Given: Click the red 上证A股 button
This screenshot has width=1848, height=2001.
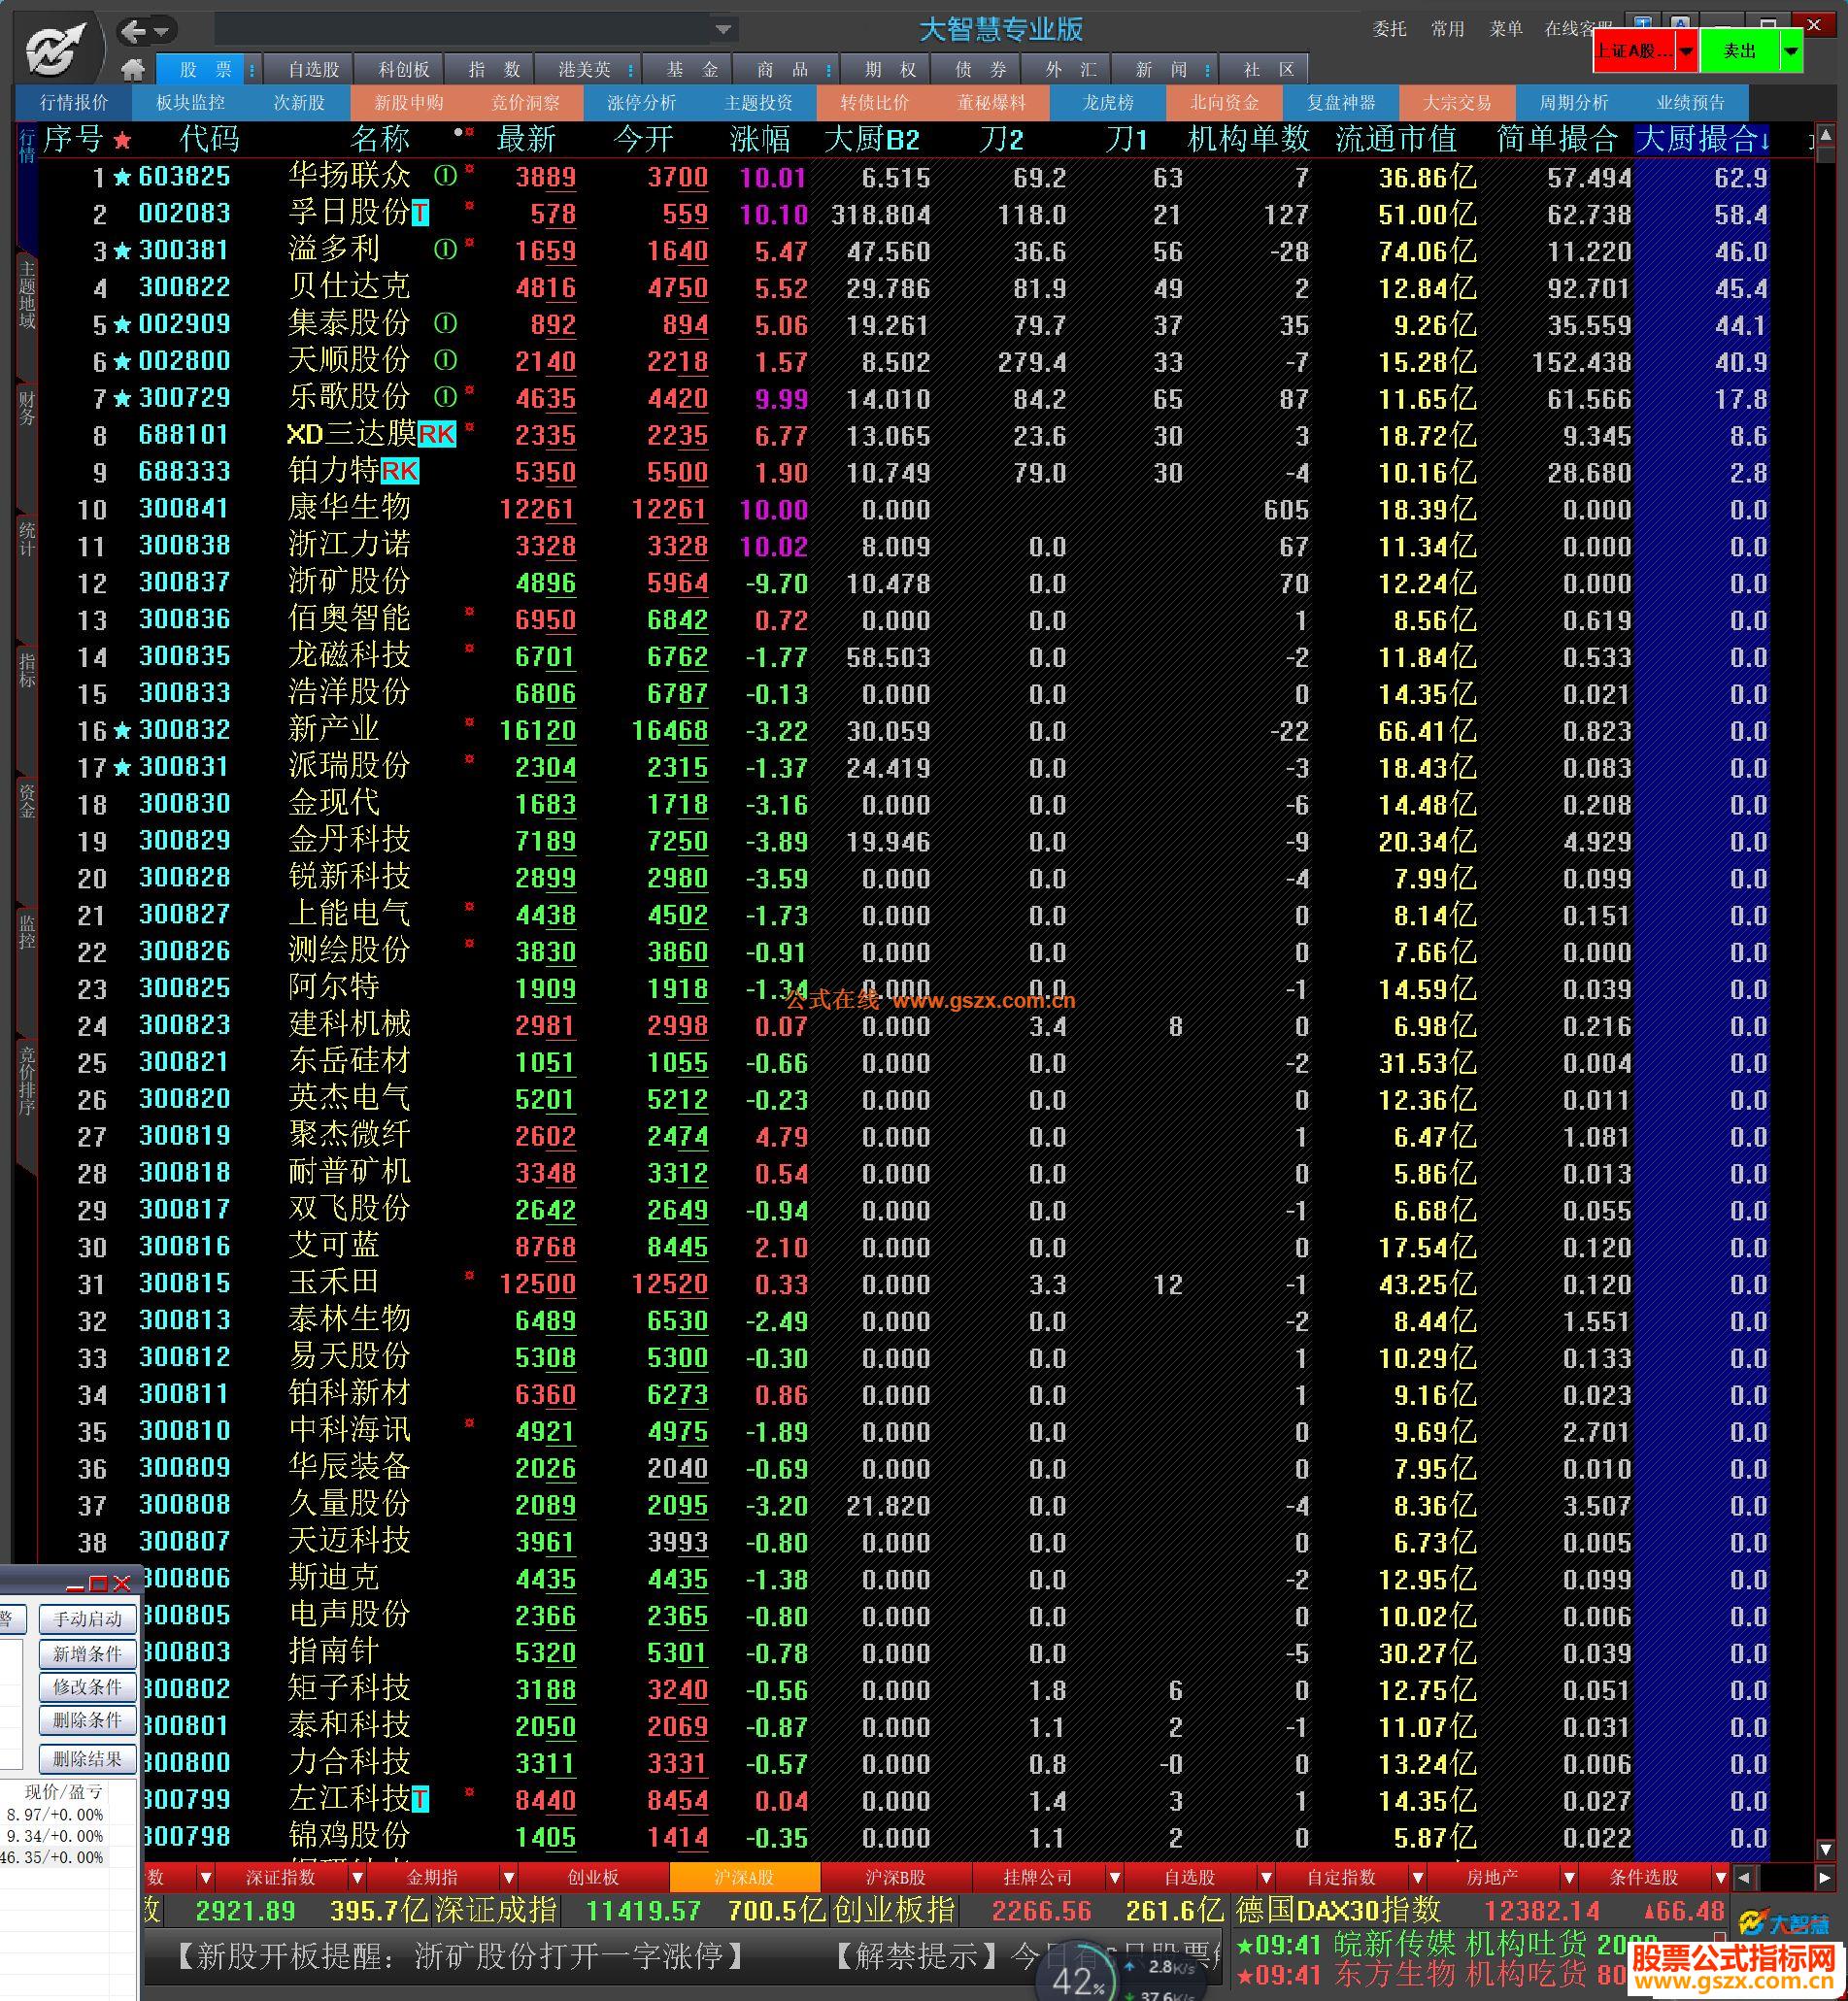Looking at the screenshot, I should tap(1635, 51).
